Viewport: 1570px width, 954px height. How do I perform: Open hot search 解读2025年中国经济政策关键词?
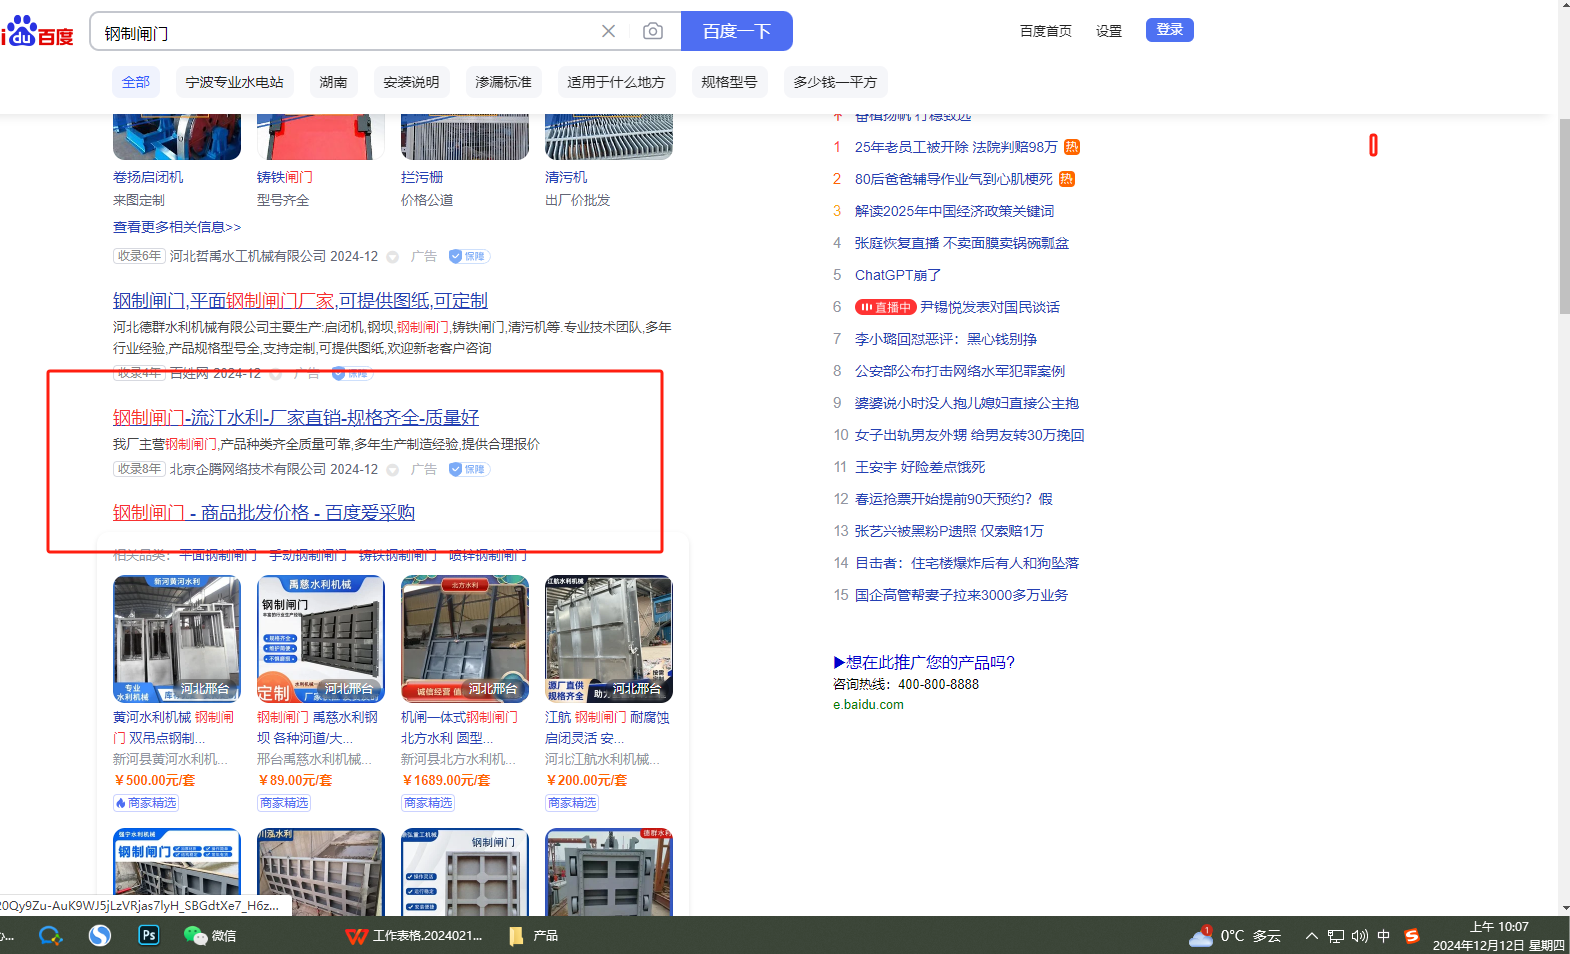tap(954, 211)
